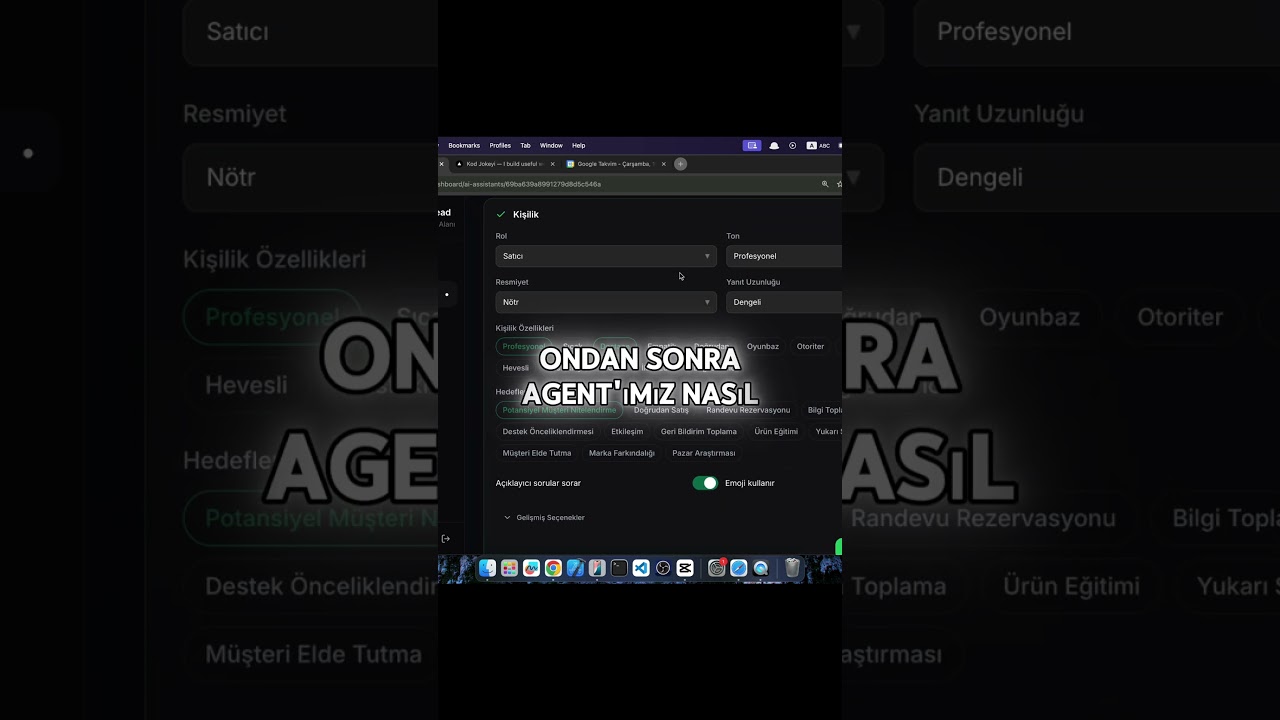Open a new browser tab
Viewport: 1280px width, 720px height.
click(680, 164)
